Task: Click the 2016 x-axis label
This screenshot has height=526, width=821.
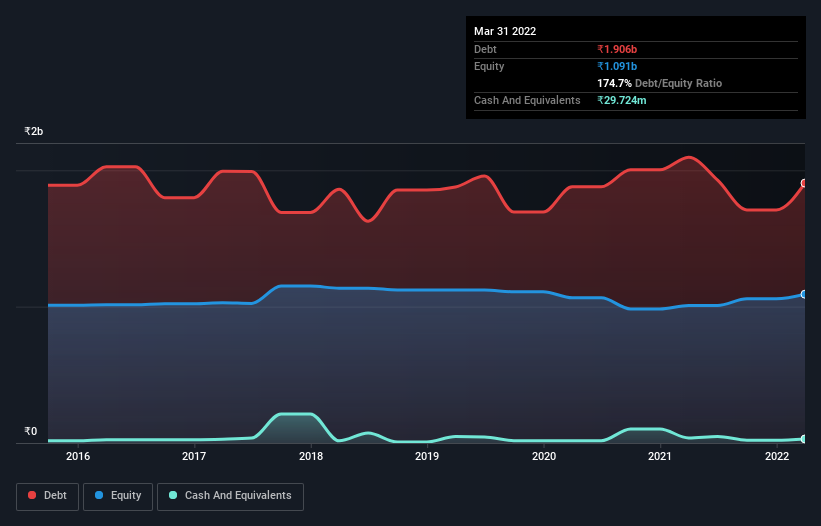Action: tap(78, 456)
